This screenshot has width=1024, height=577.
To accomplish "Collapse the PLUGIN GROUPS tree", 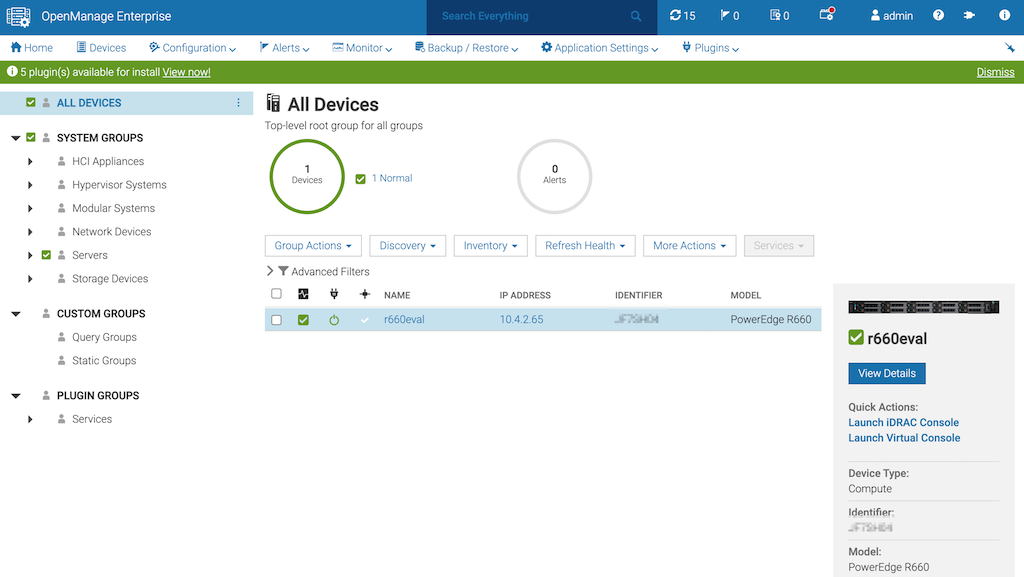I will point(16,396).
